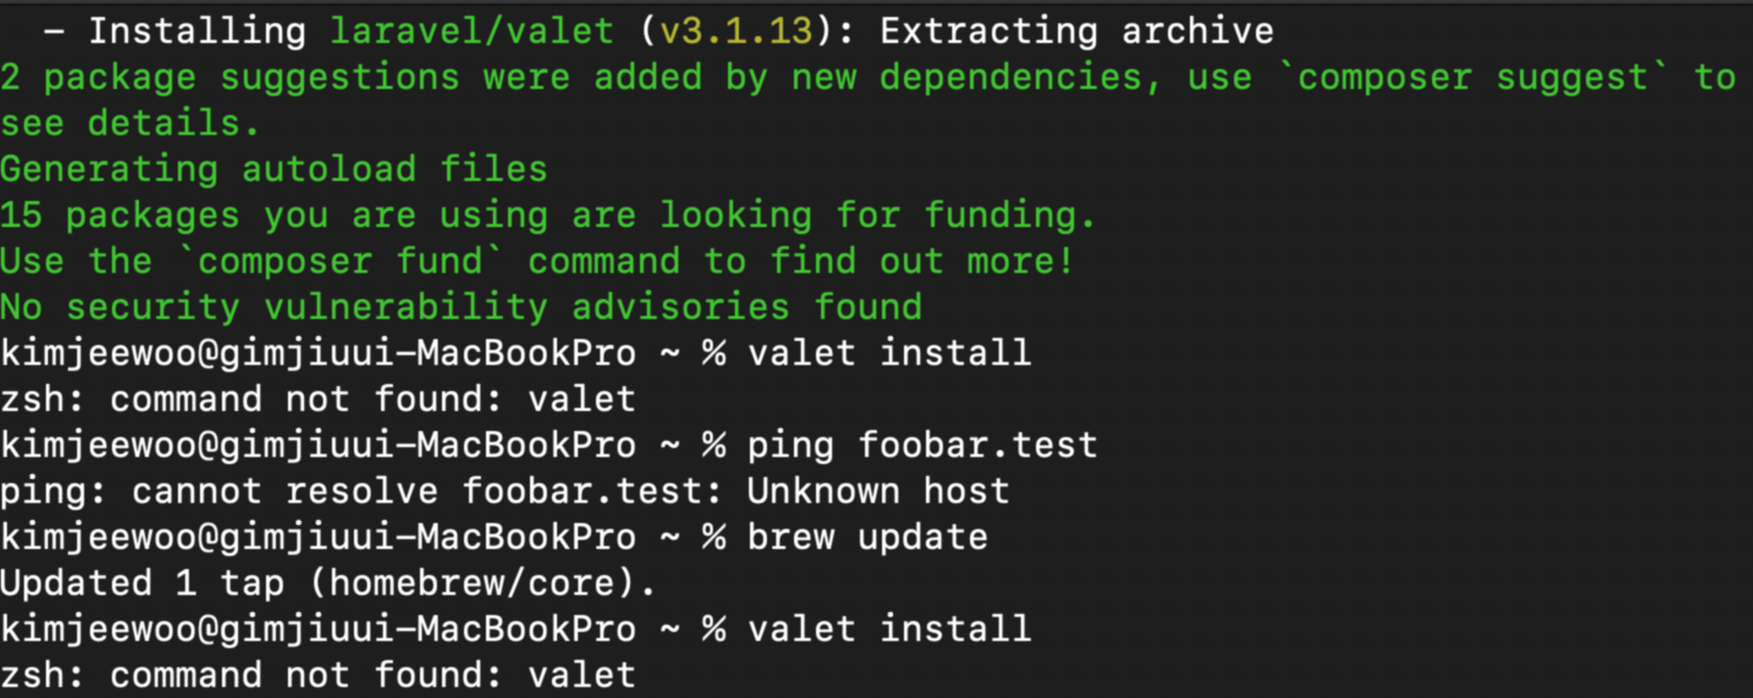This screenshot has width=1753, height=698.
Task: Click the v3.1.13 version number
Action: pos(737,31)
